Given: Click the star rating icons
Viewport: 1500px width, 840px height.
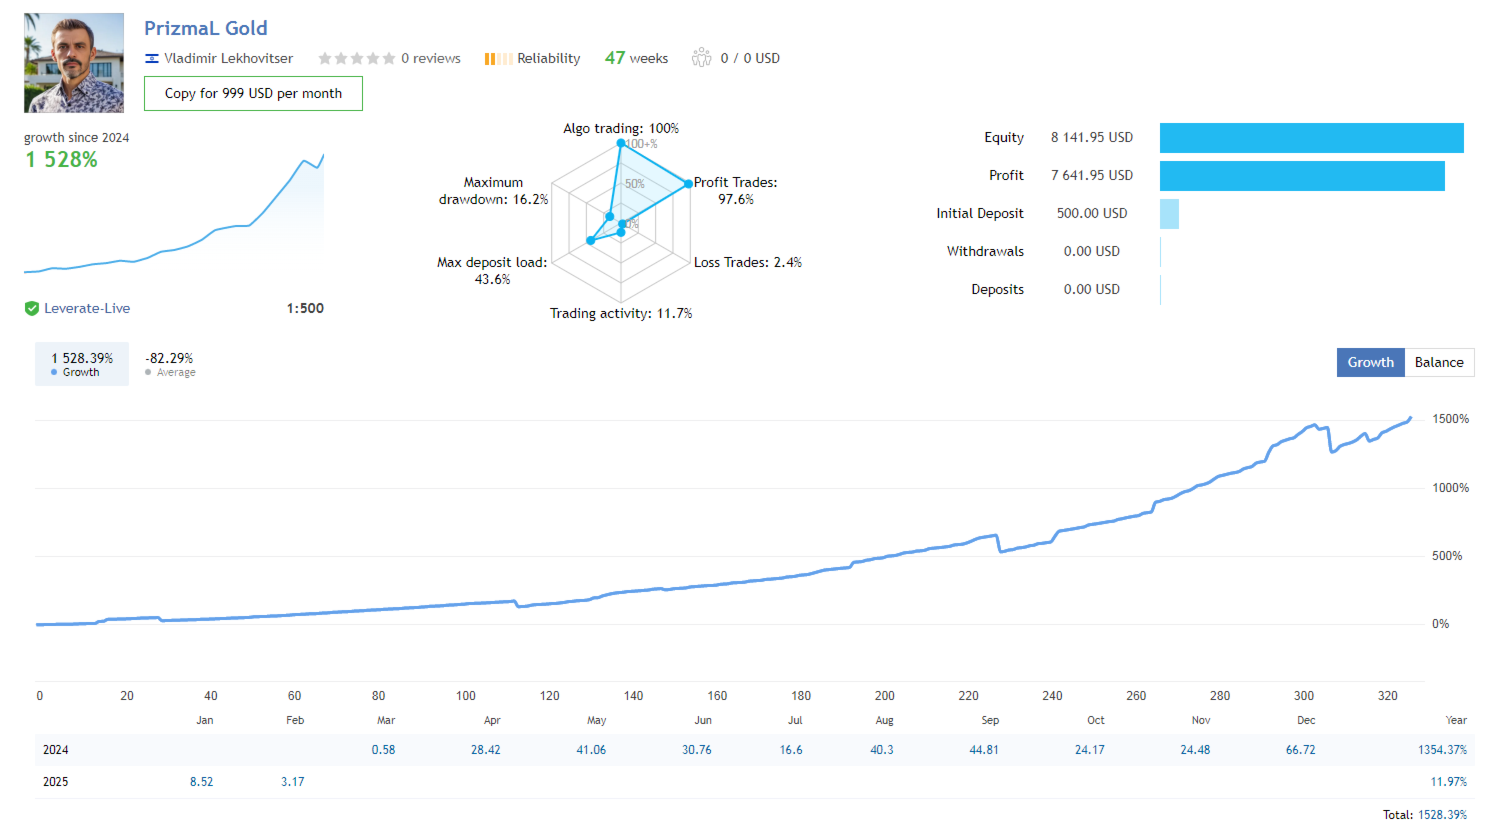Looking at the screenshot, I should coord(357,59).
